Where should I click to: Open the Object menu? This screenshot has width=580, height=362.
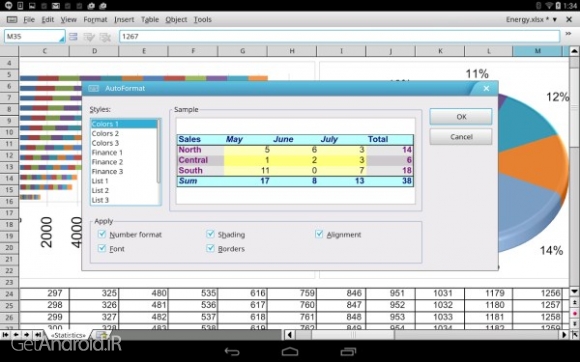coord(176,20)
